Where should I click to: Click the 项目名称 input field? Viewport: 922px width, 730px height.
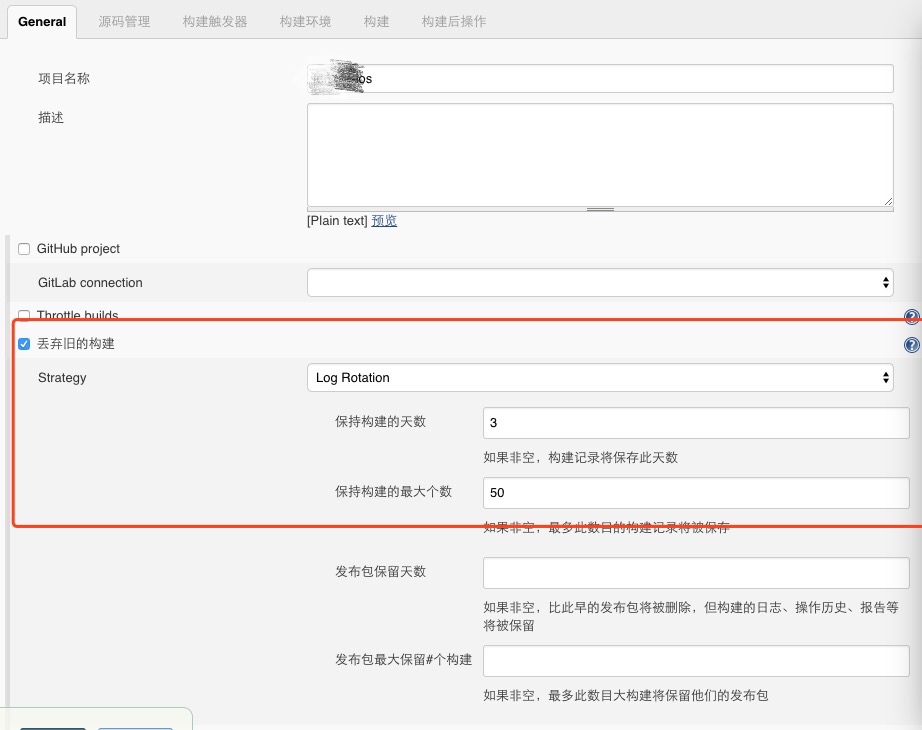click(x=600, y=79)
